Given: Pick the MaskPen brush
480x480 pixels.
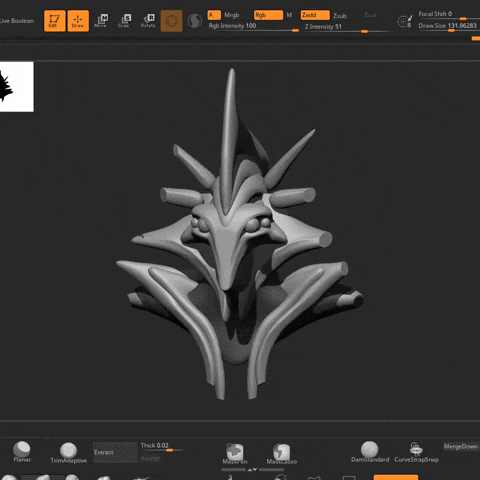Looking at the screenshot, I should tap(235, 454).
